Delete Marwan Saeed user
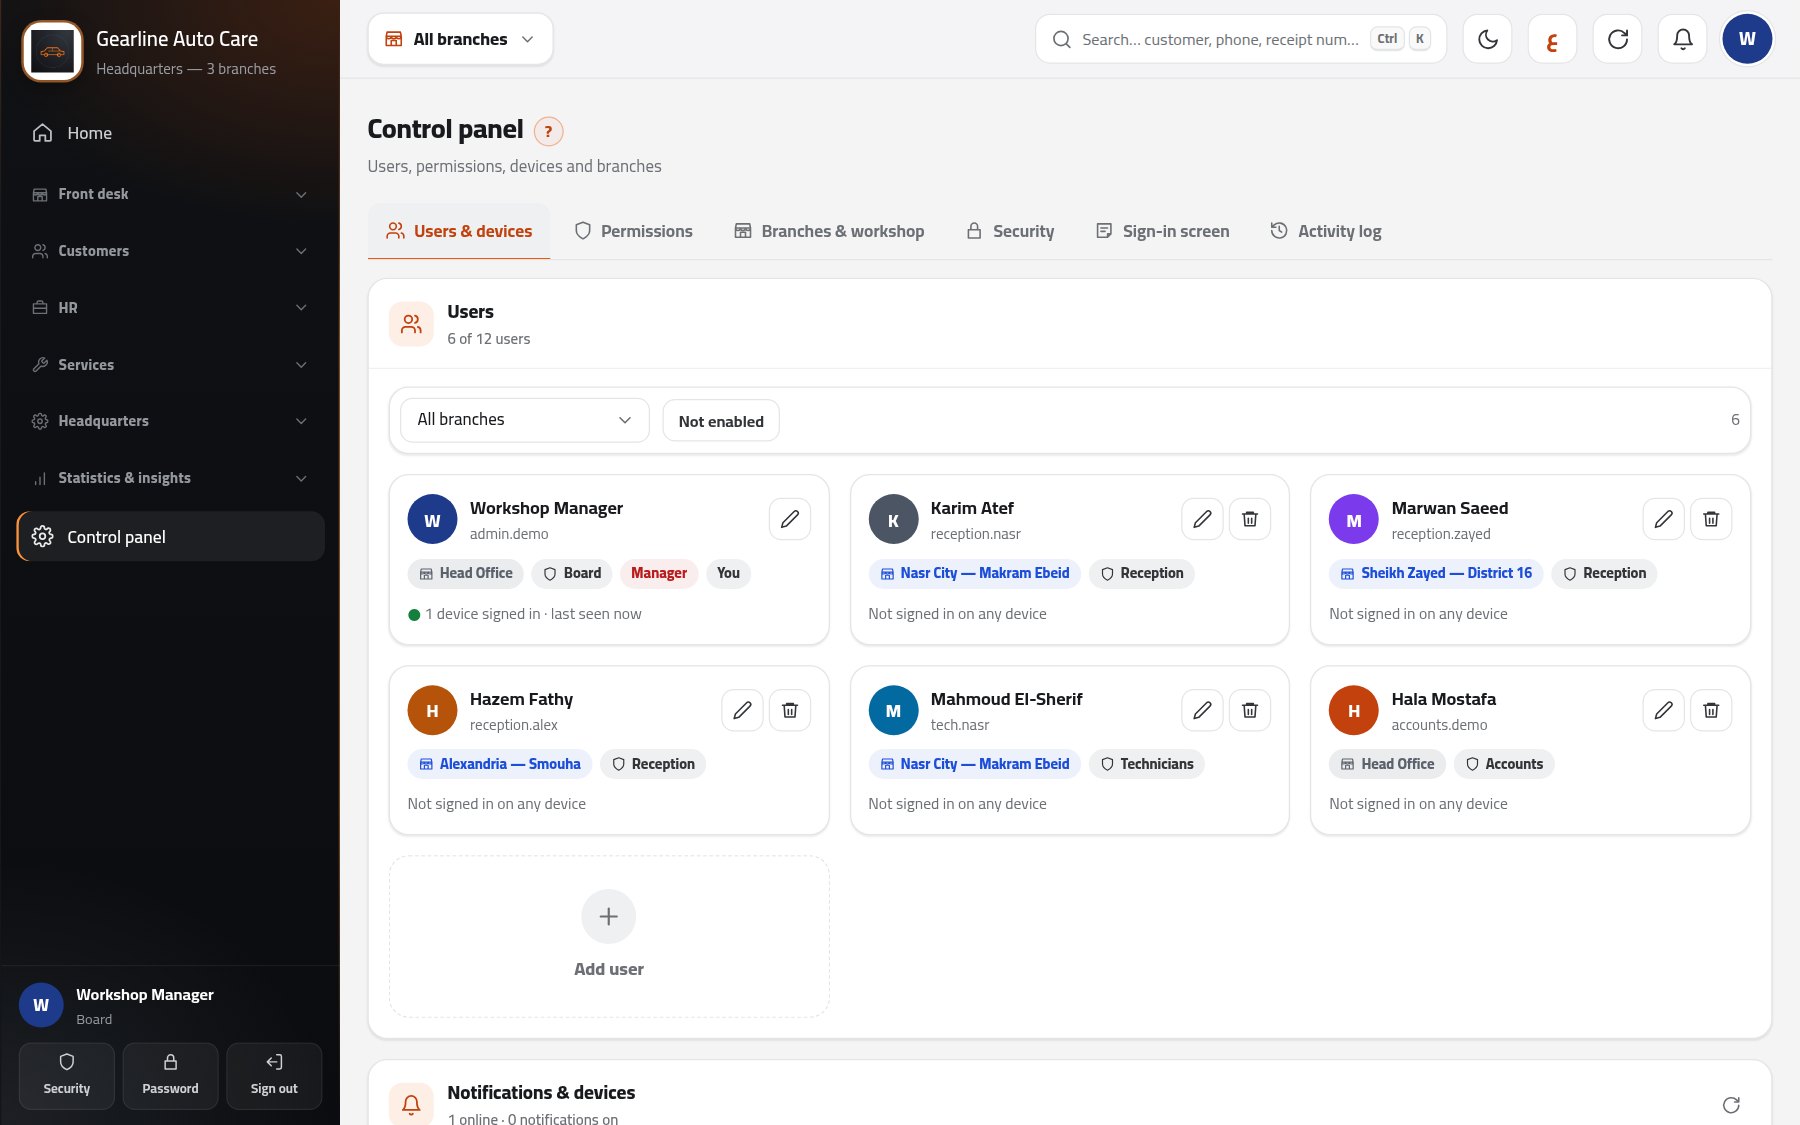Viewport: 1800px width, 1125px height. (1711, 519)
